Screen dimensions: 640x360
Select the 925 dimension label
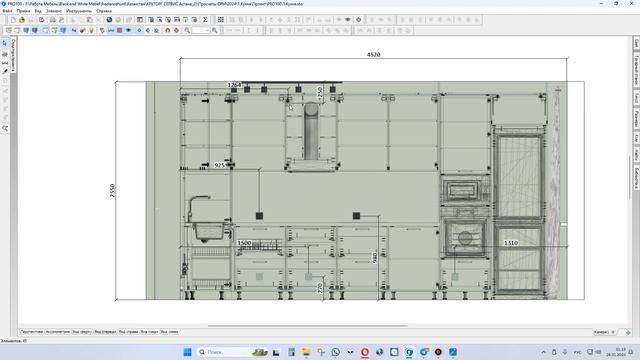click(x=220, y=165)
